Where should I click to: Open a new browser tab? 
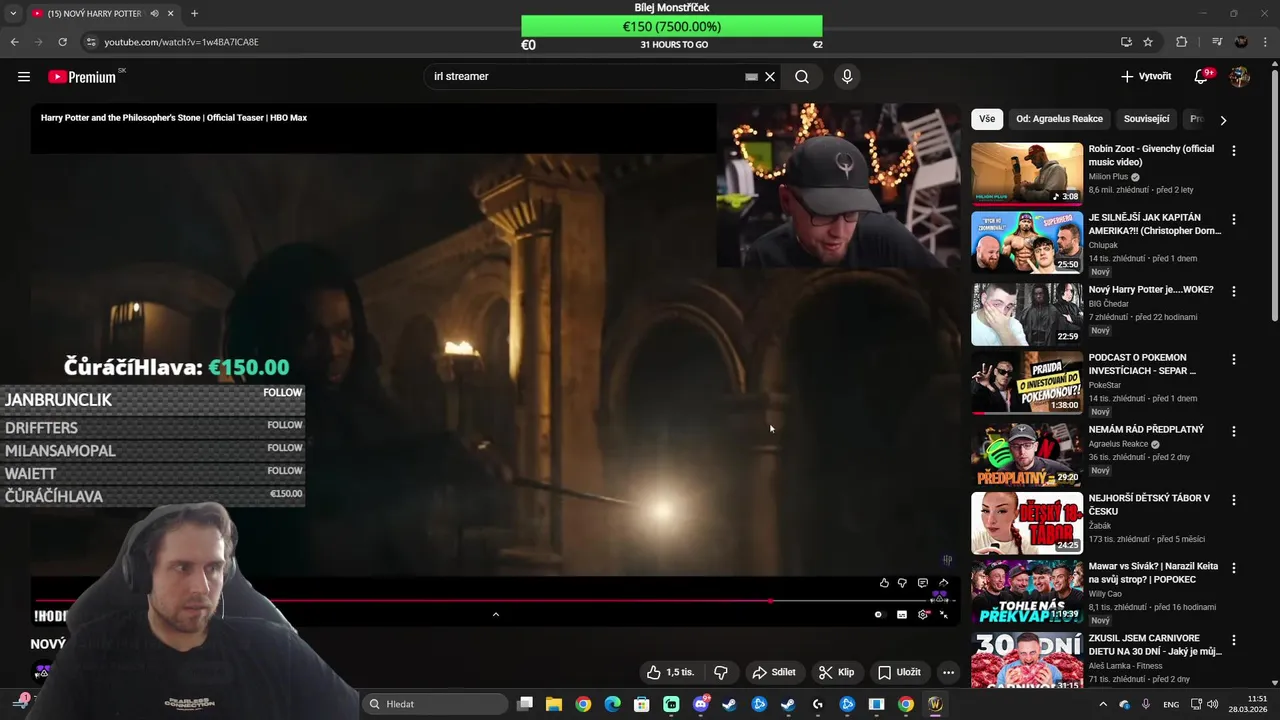[x=194, y=14]
